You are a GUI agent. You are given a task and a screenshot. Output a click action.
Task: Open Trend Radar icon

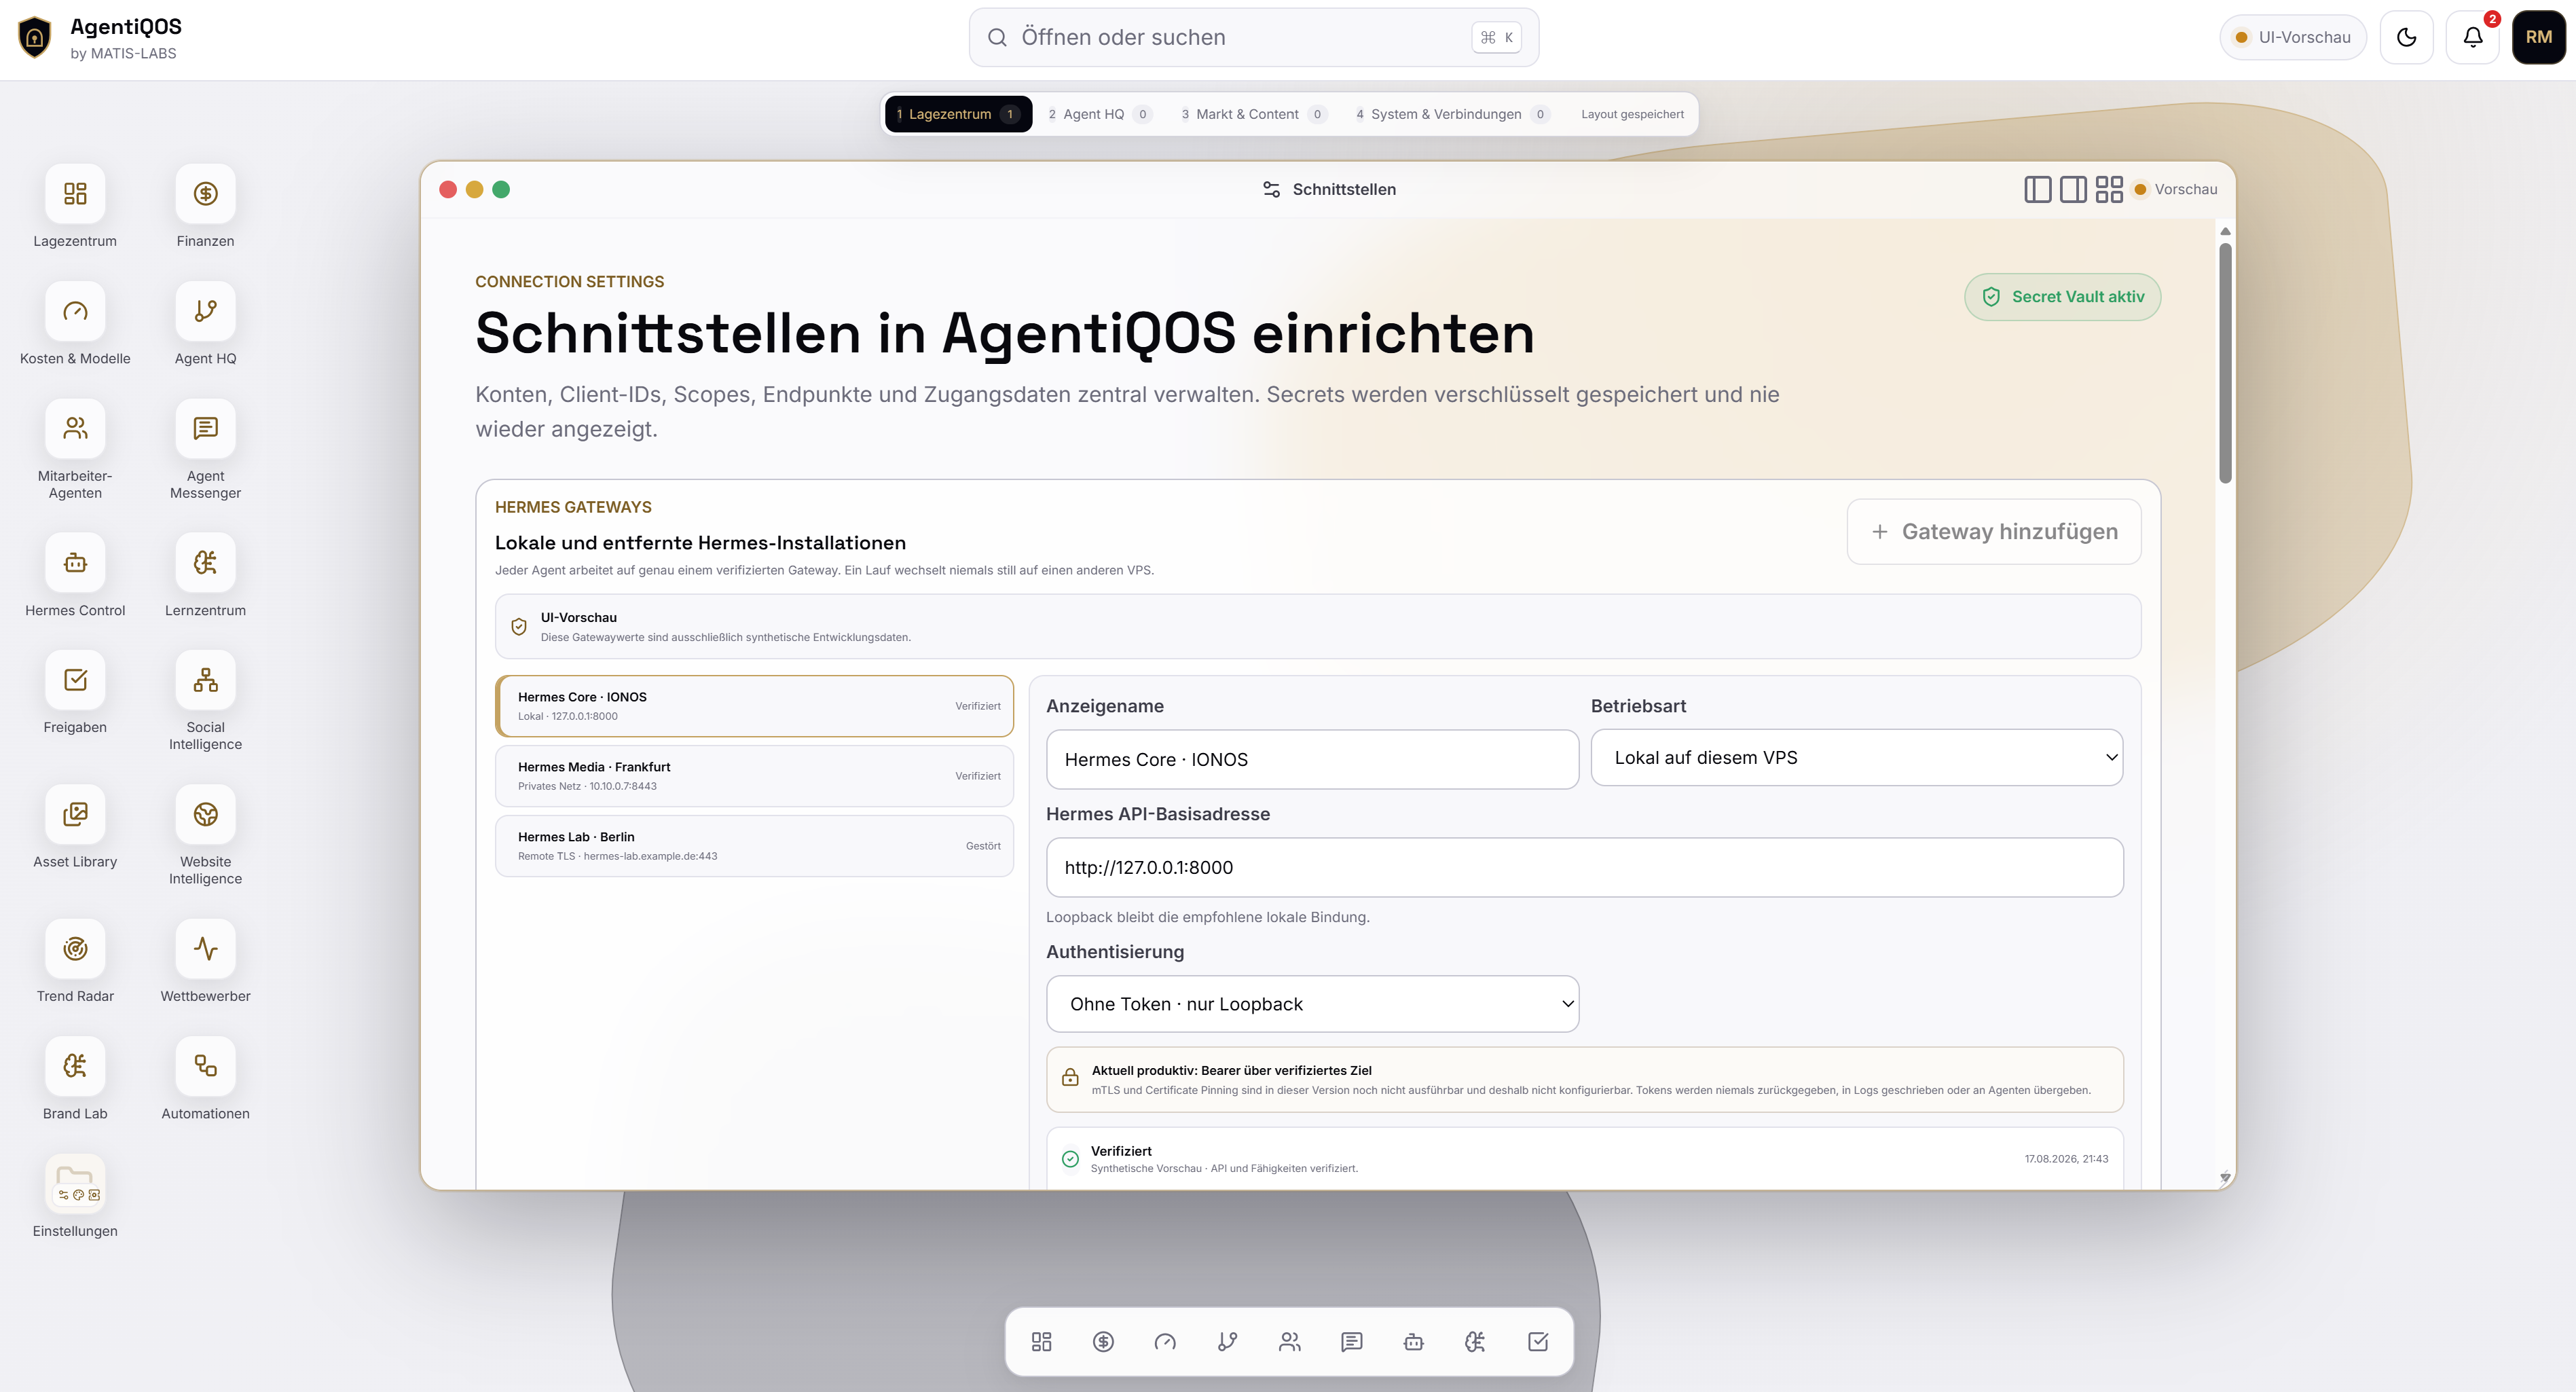[75, 949]
